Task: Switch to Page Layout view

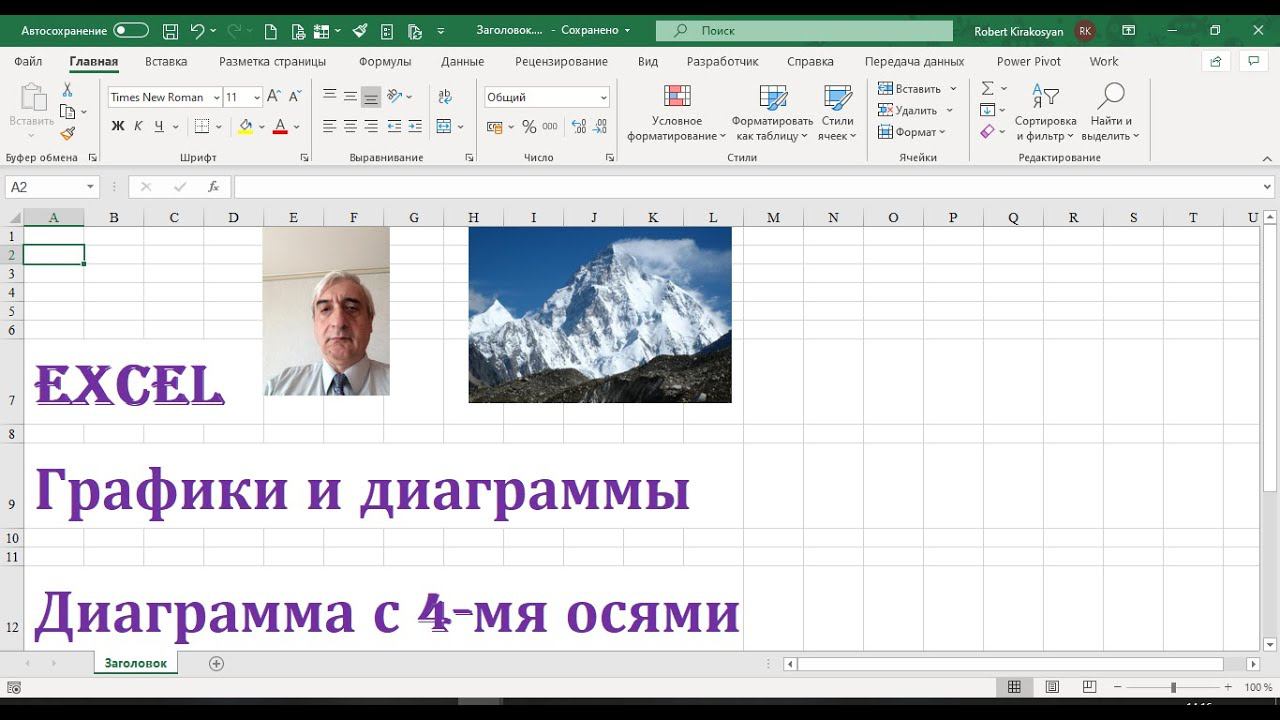Action: (1052, 687)
